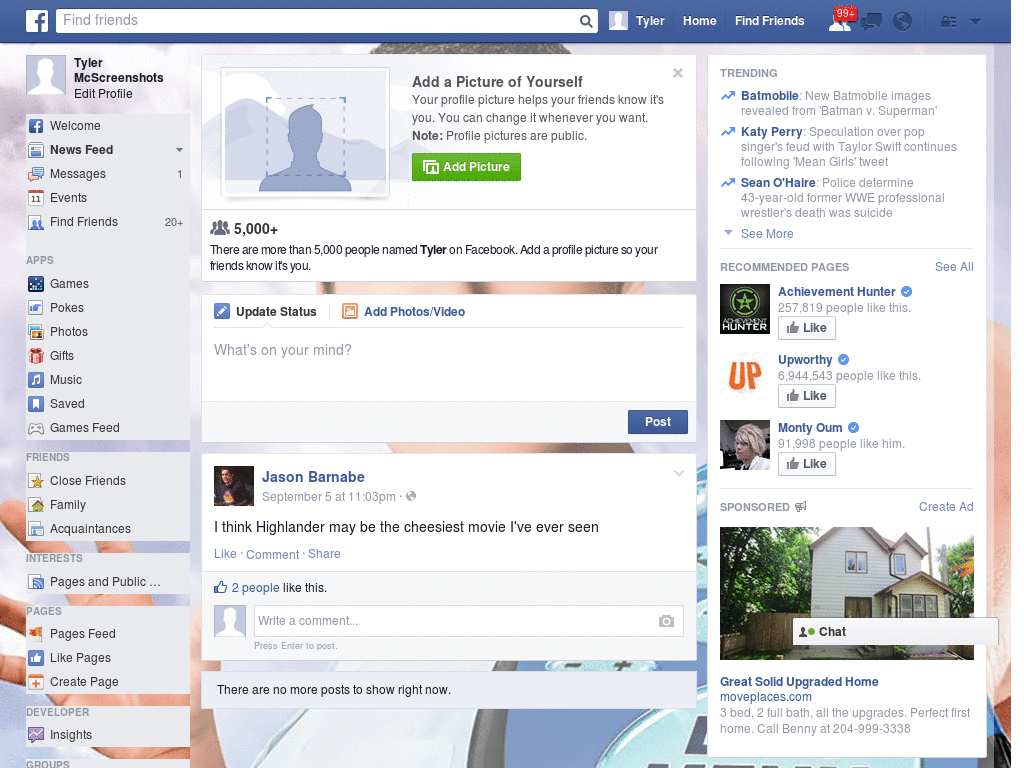Click the Messages sidebar icon

(36, 174)
